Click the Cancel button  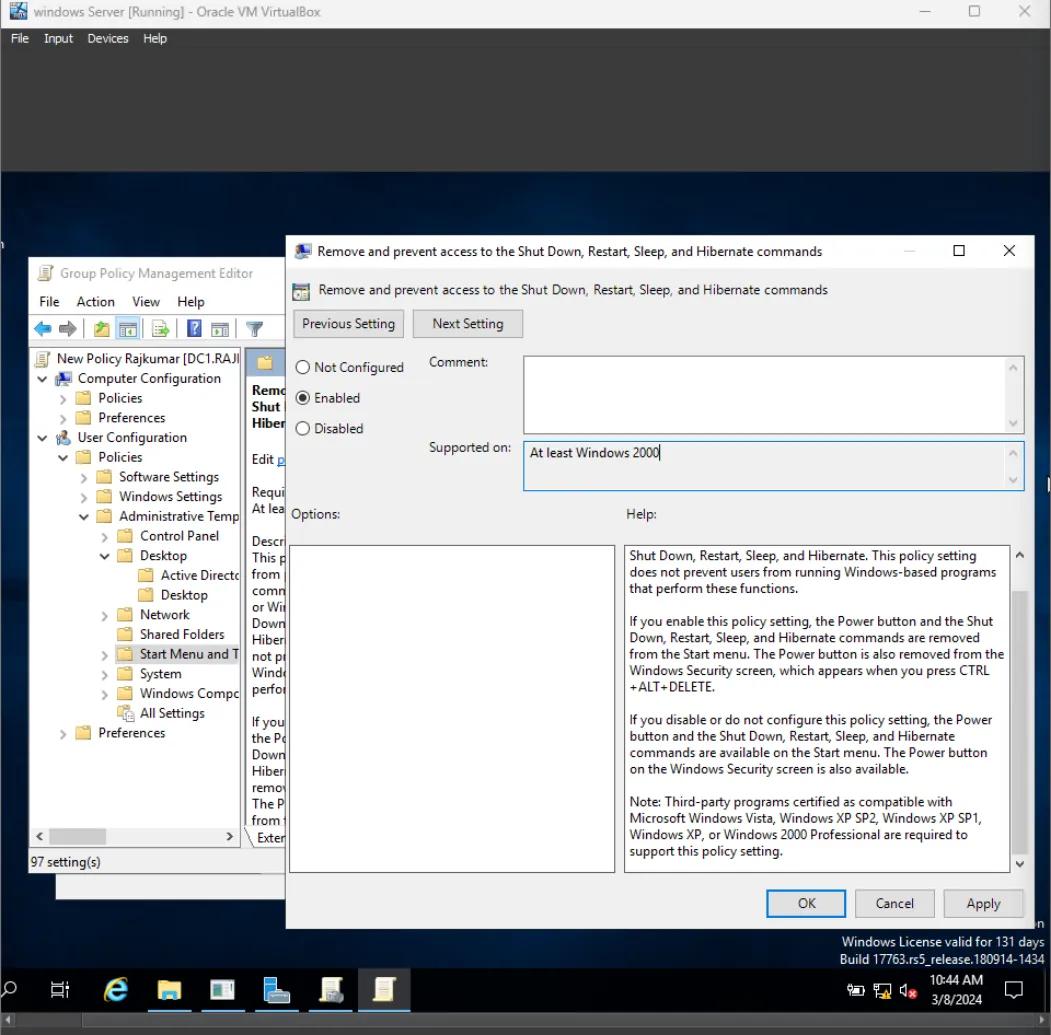[894, 904]
